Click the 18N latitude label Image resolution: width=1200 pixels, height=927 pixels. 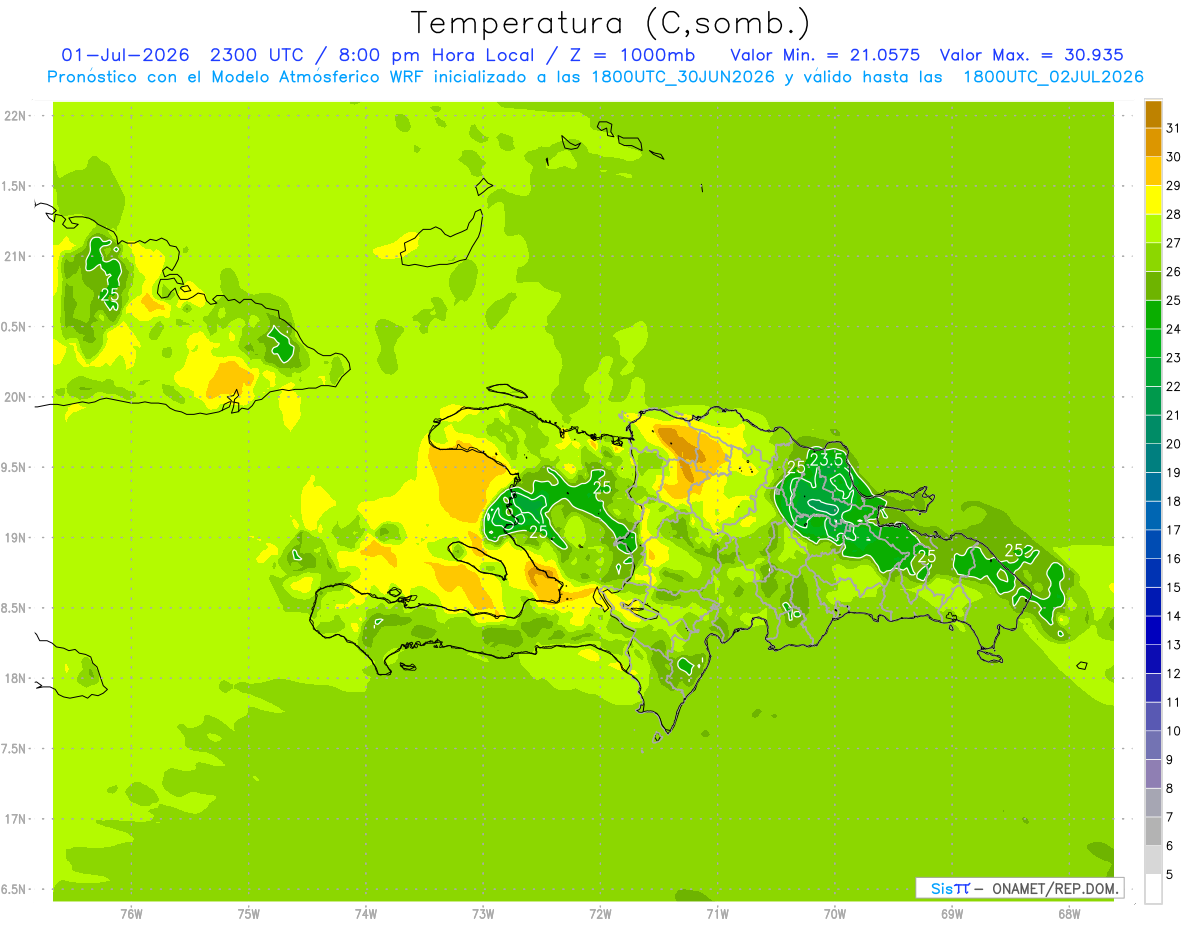coord(15,678)
